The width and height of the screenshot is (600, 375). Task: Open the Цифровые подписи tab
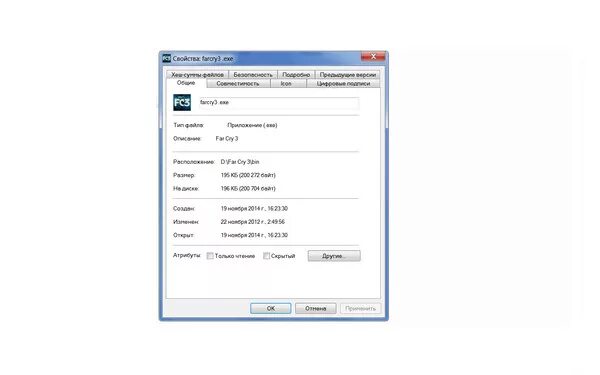pyautogui.click(x=343, y=83)
